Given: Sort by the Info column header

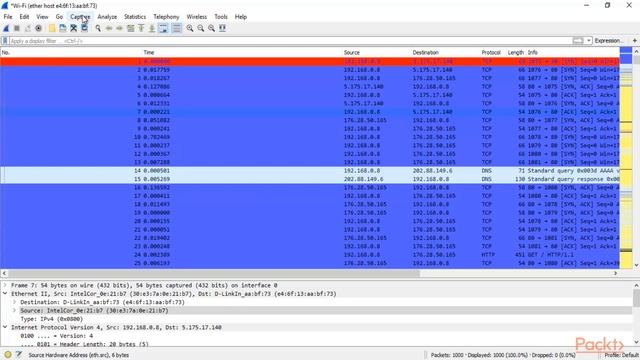Looking at the screenshot, I should tap(572, 52).
